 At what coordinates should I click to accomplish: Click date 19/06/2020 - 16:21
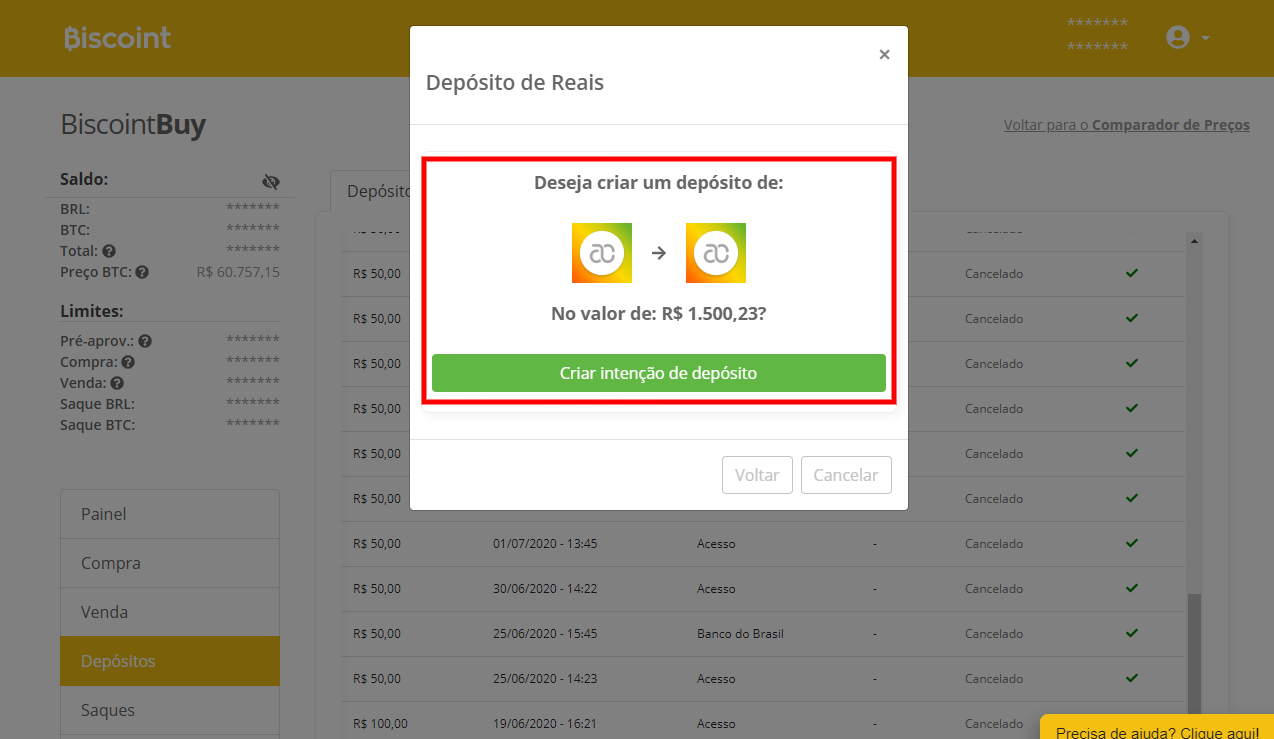point(545,724)
